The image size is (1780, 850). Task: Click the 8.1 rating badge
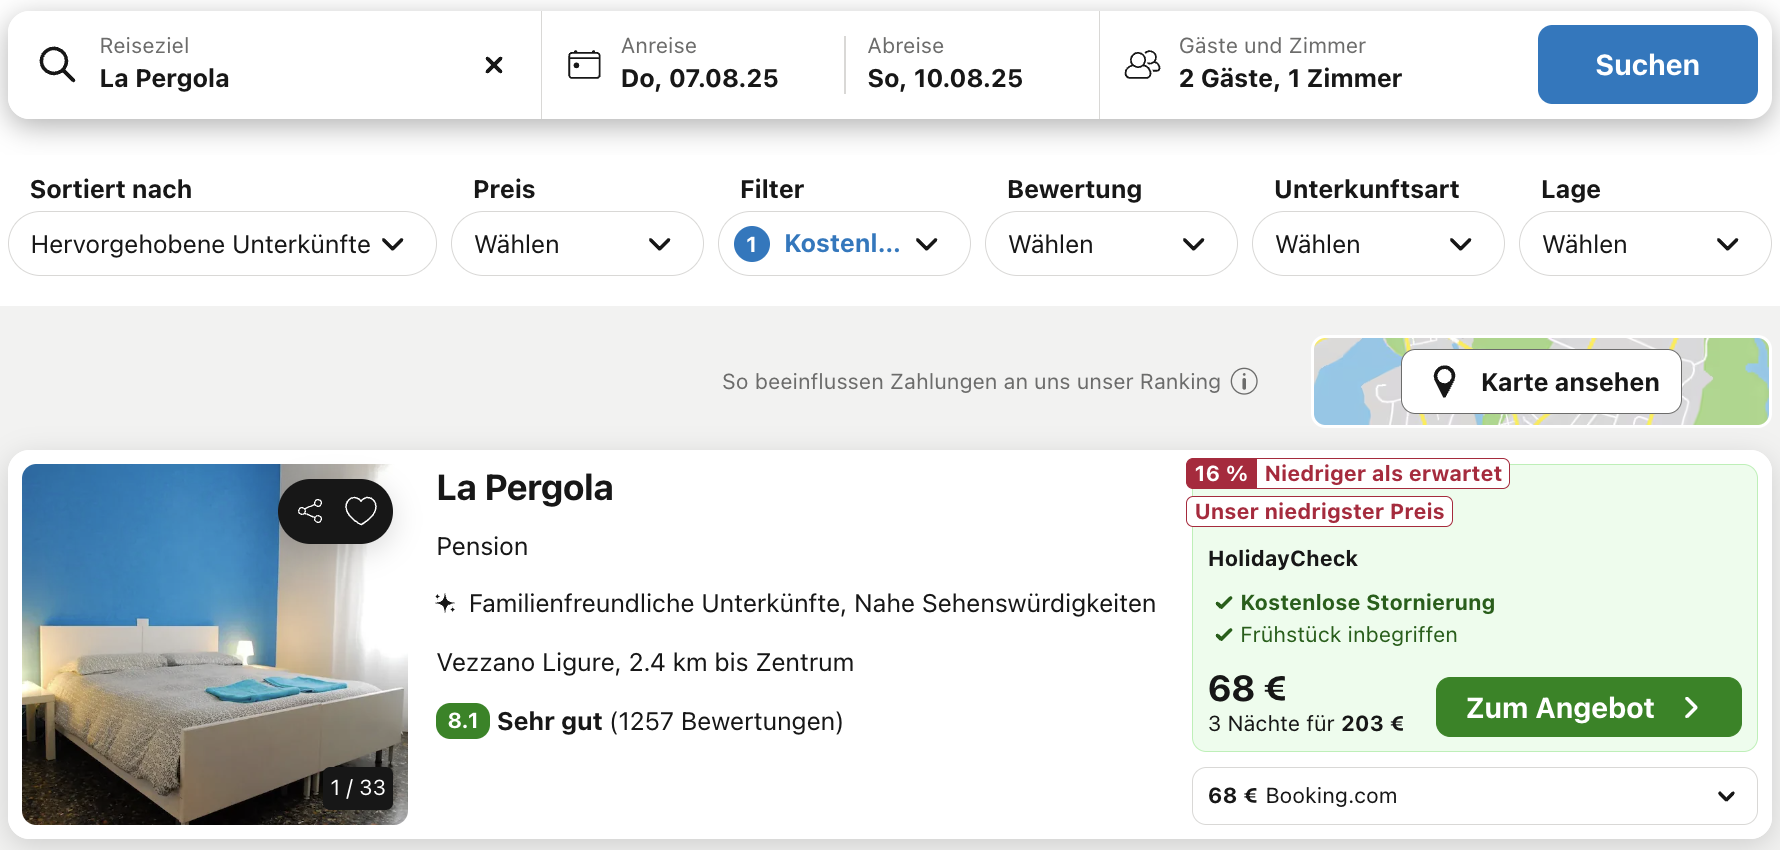click(x=462, y=721)
